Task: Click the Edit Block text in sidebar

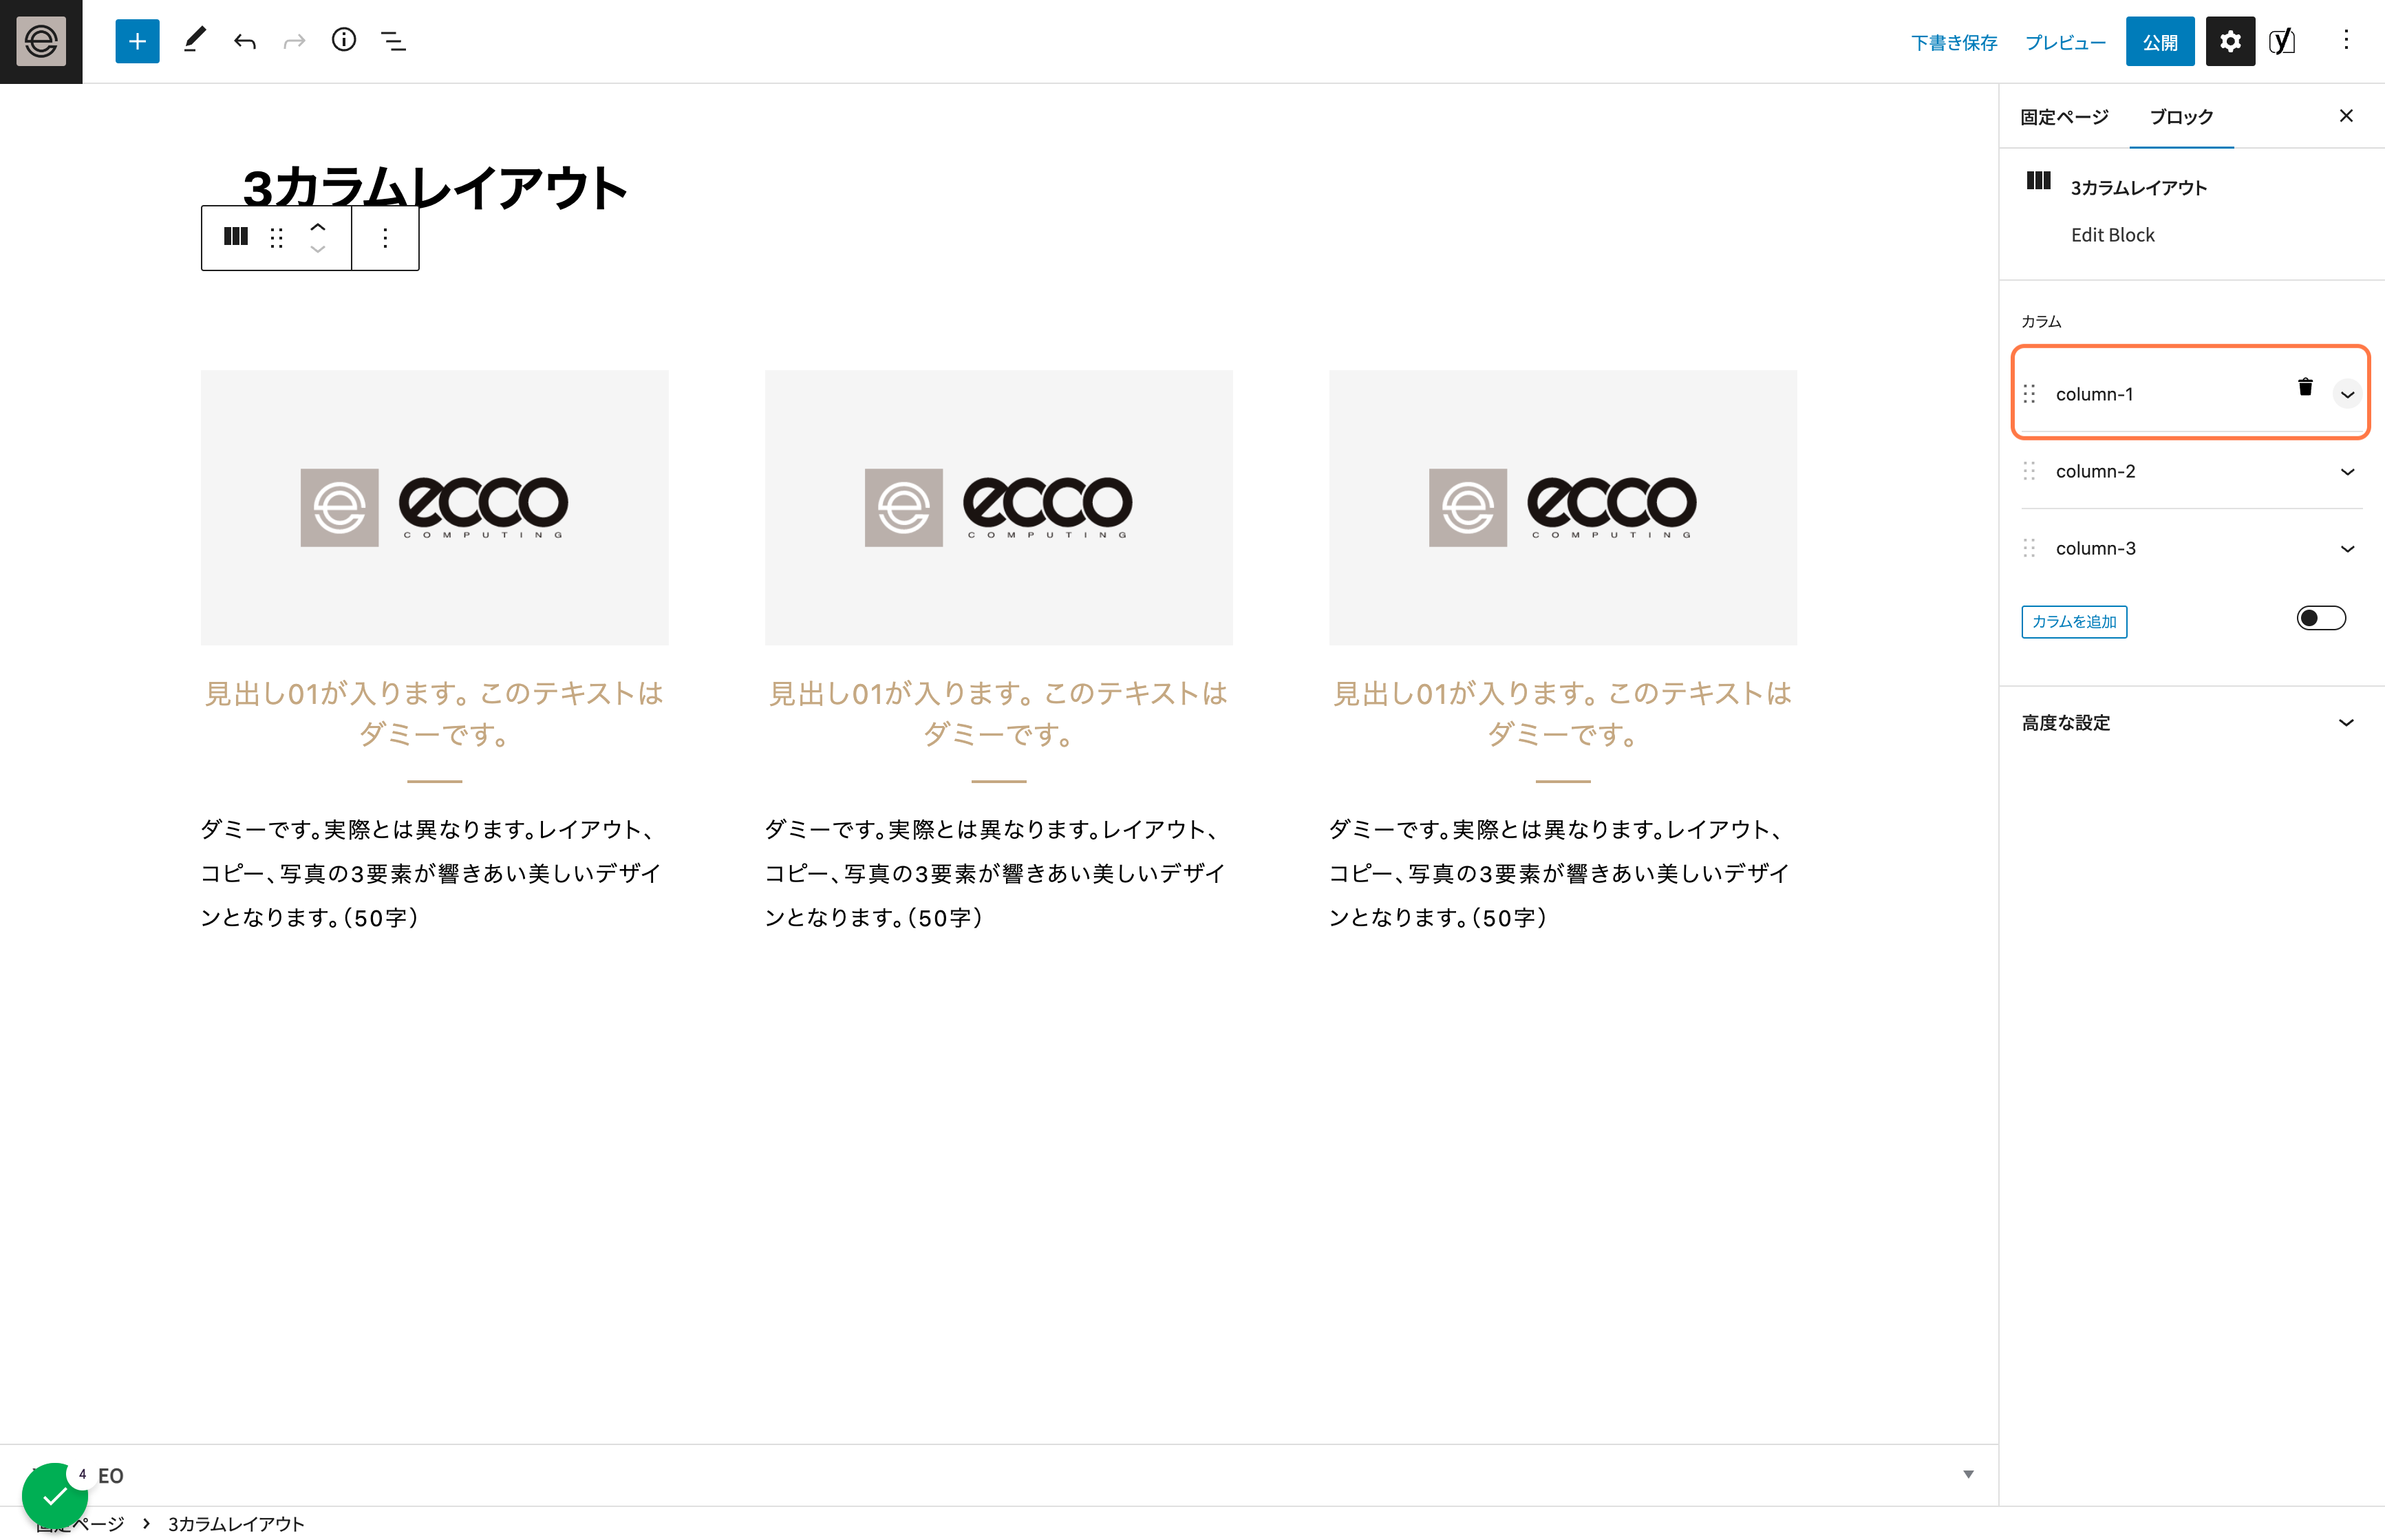Action: coord(2112,235)
